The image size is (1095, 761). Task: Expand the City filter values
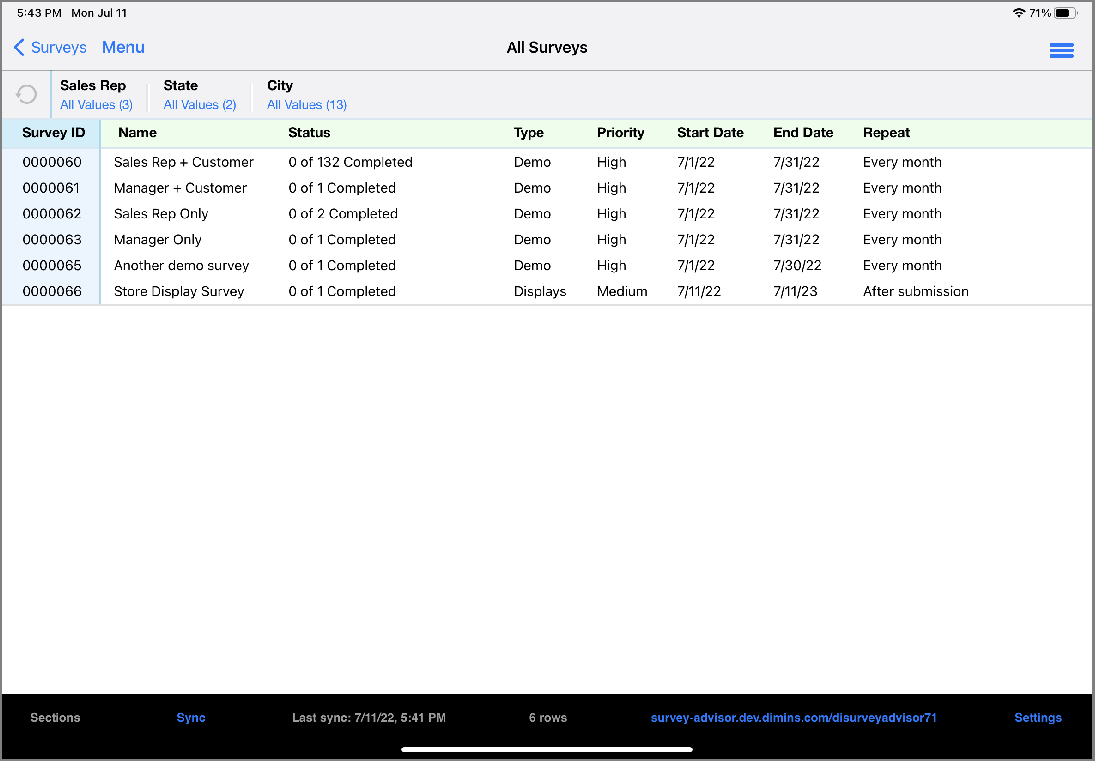[306, 105]
